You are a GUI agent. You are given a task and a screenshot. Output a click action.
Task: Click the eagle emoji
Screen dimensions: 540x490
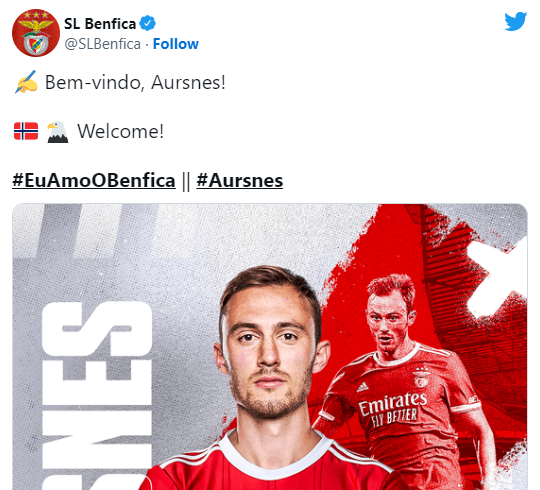(57, 132)
